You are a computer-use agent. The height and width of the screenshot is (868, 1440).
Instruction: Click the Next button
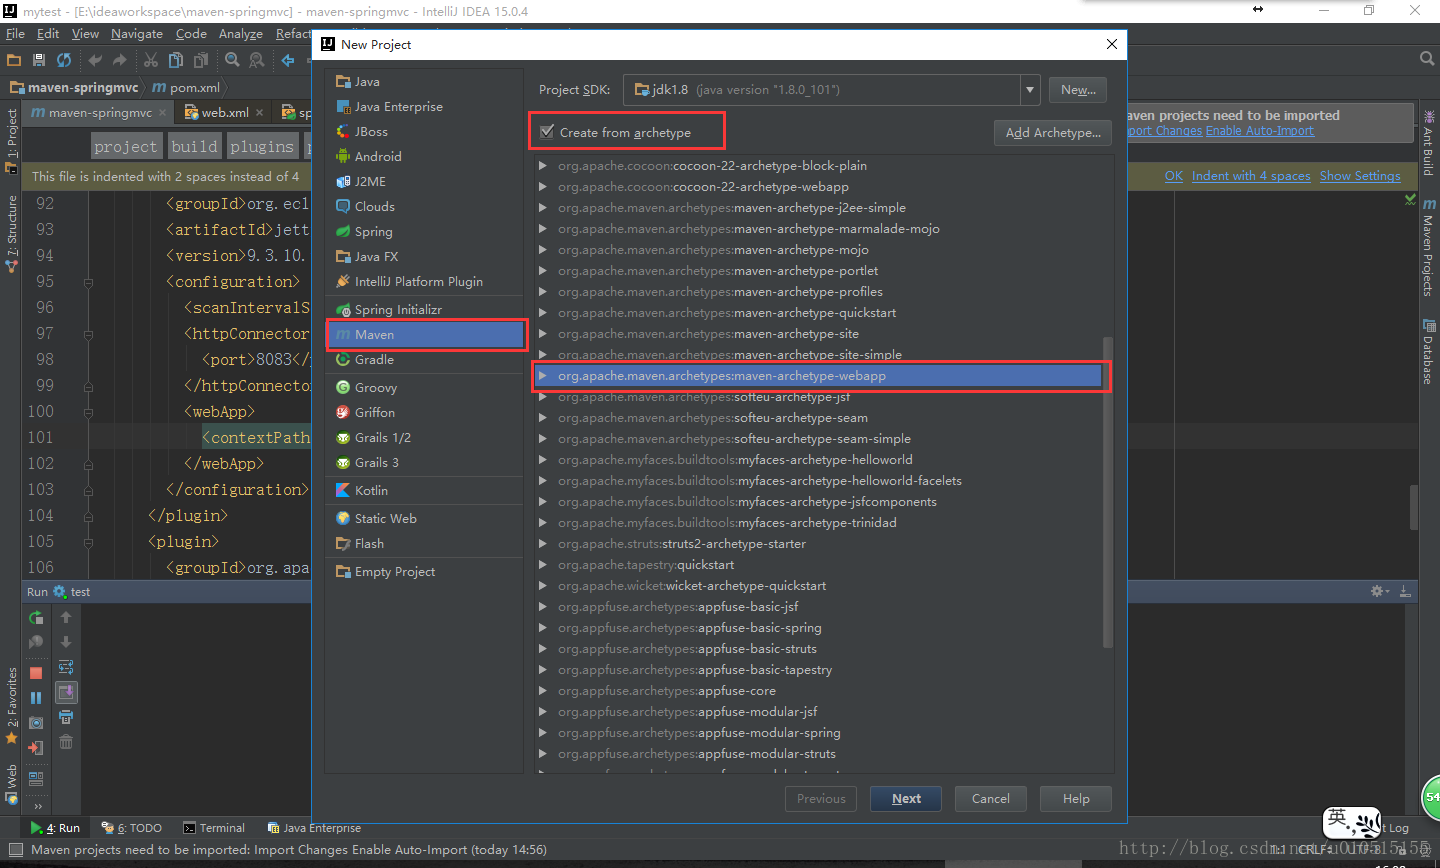pos(906,799)
